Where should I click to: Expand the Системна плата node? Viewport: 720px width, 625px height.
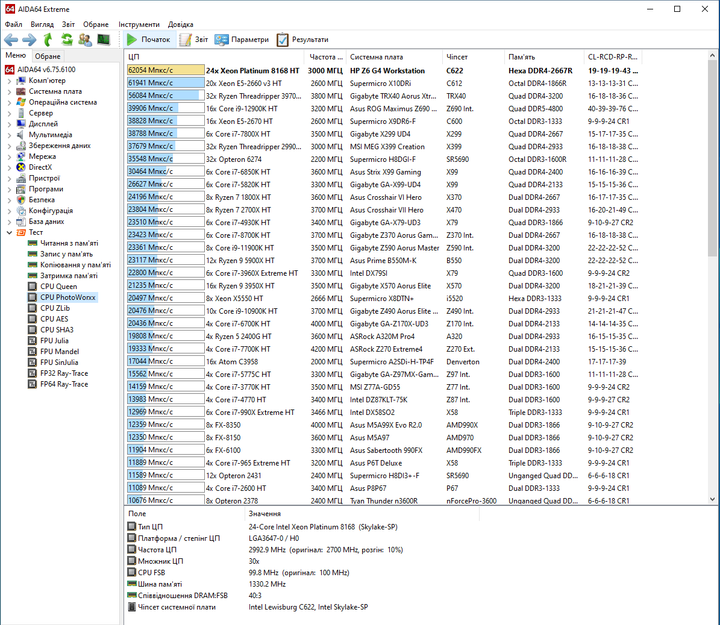pos(9,91)
